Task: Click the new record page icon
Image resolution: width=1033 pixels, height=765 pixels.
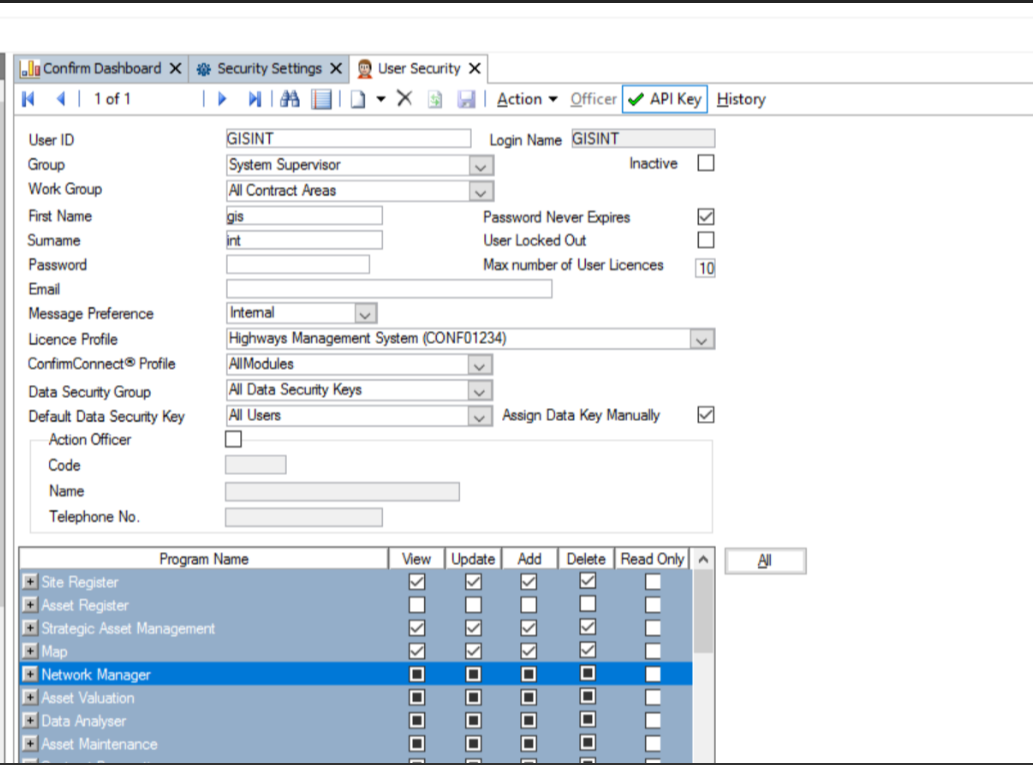Action: tap(358, 99)
